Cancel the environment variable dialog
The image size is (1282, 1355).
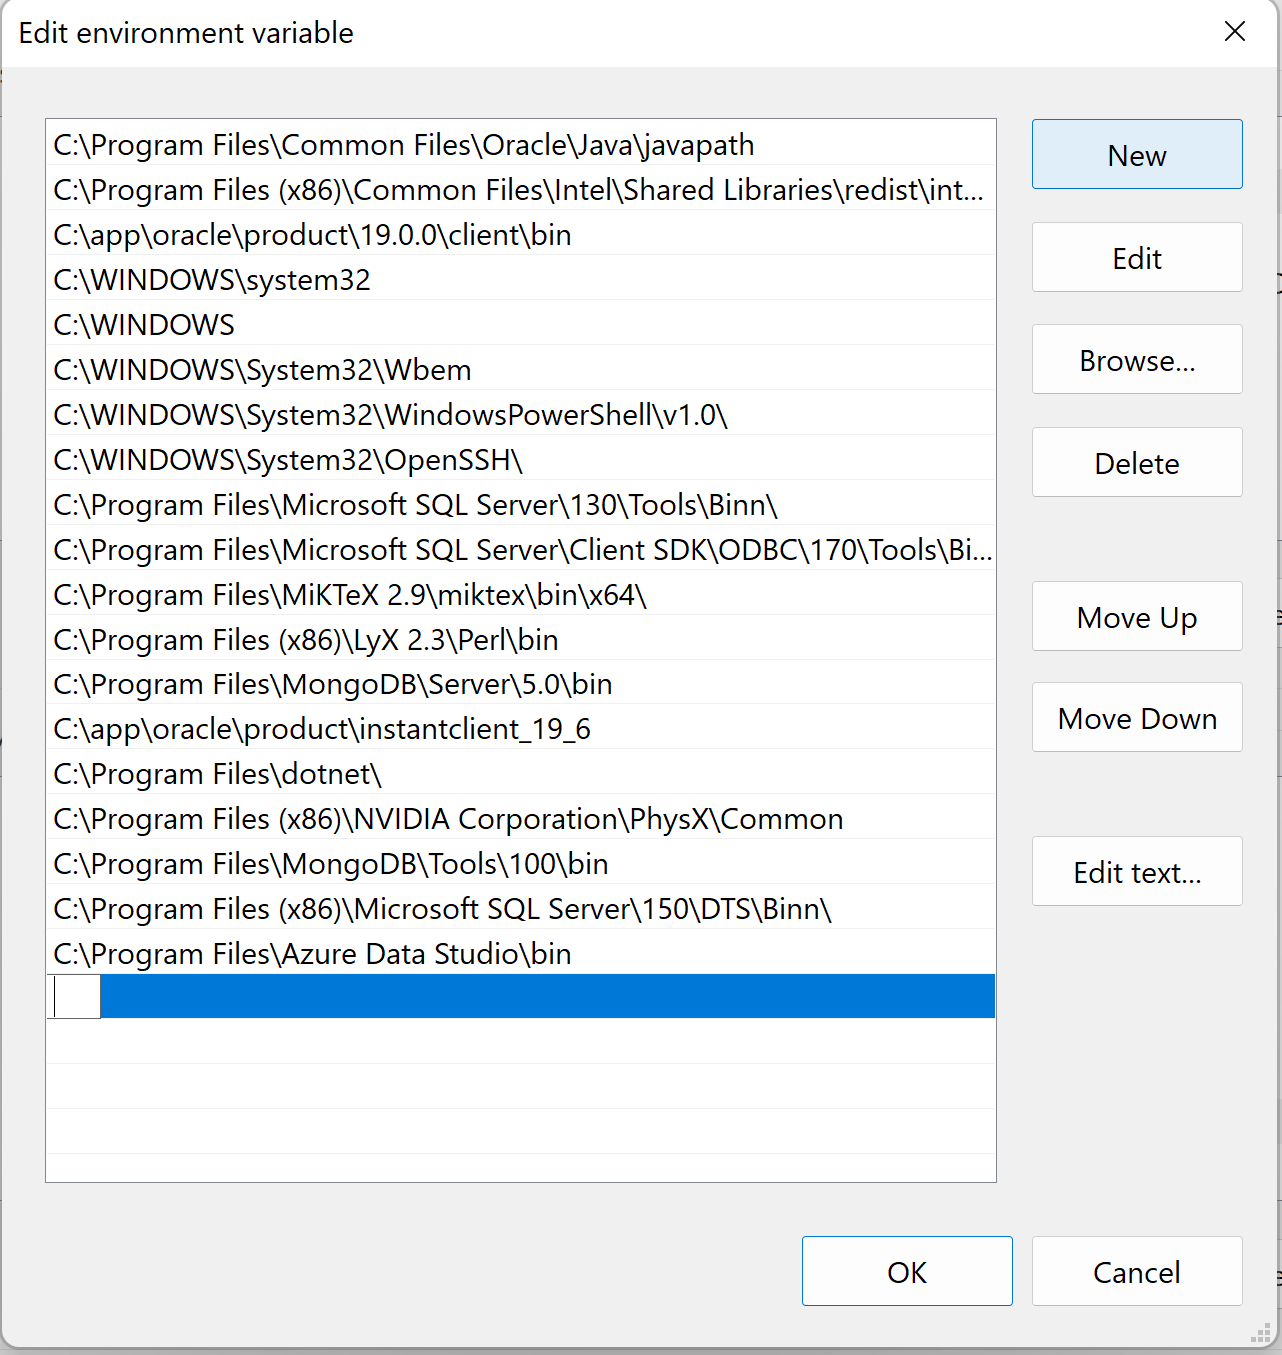[1137, 1272]
